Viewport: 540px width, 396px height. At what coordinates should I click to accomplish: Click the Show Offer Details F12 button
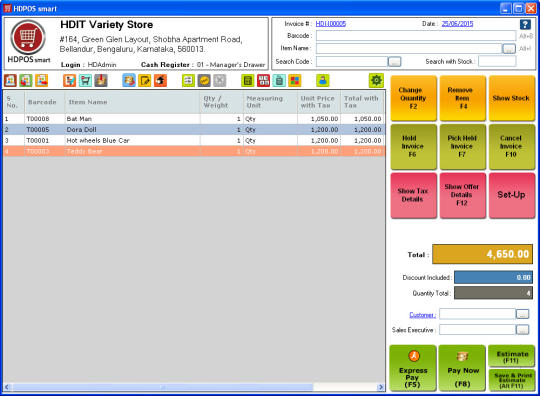[463, 195]
